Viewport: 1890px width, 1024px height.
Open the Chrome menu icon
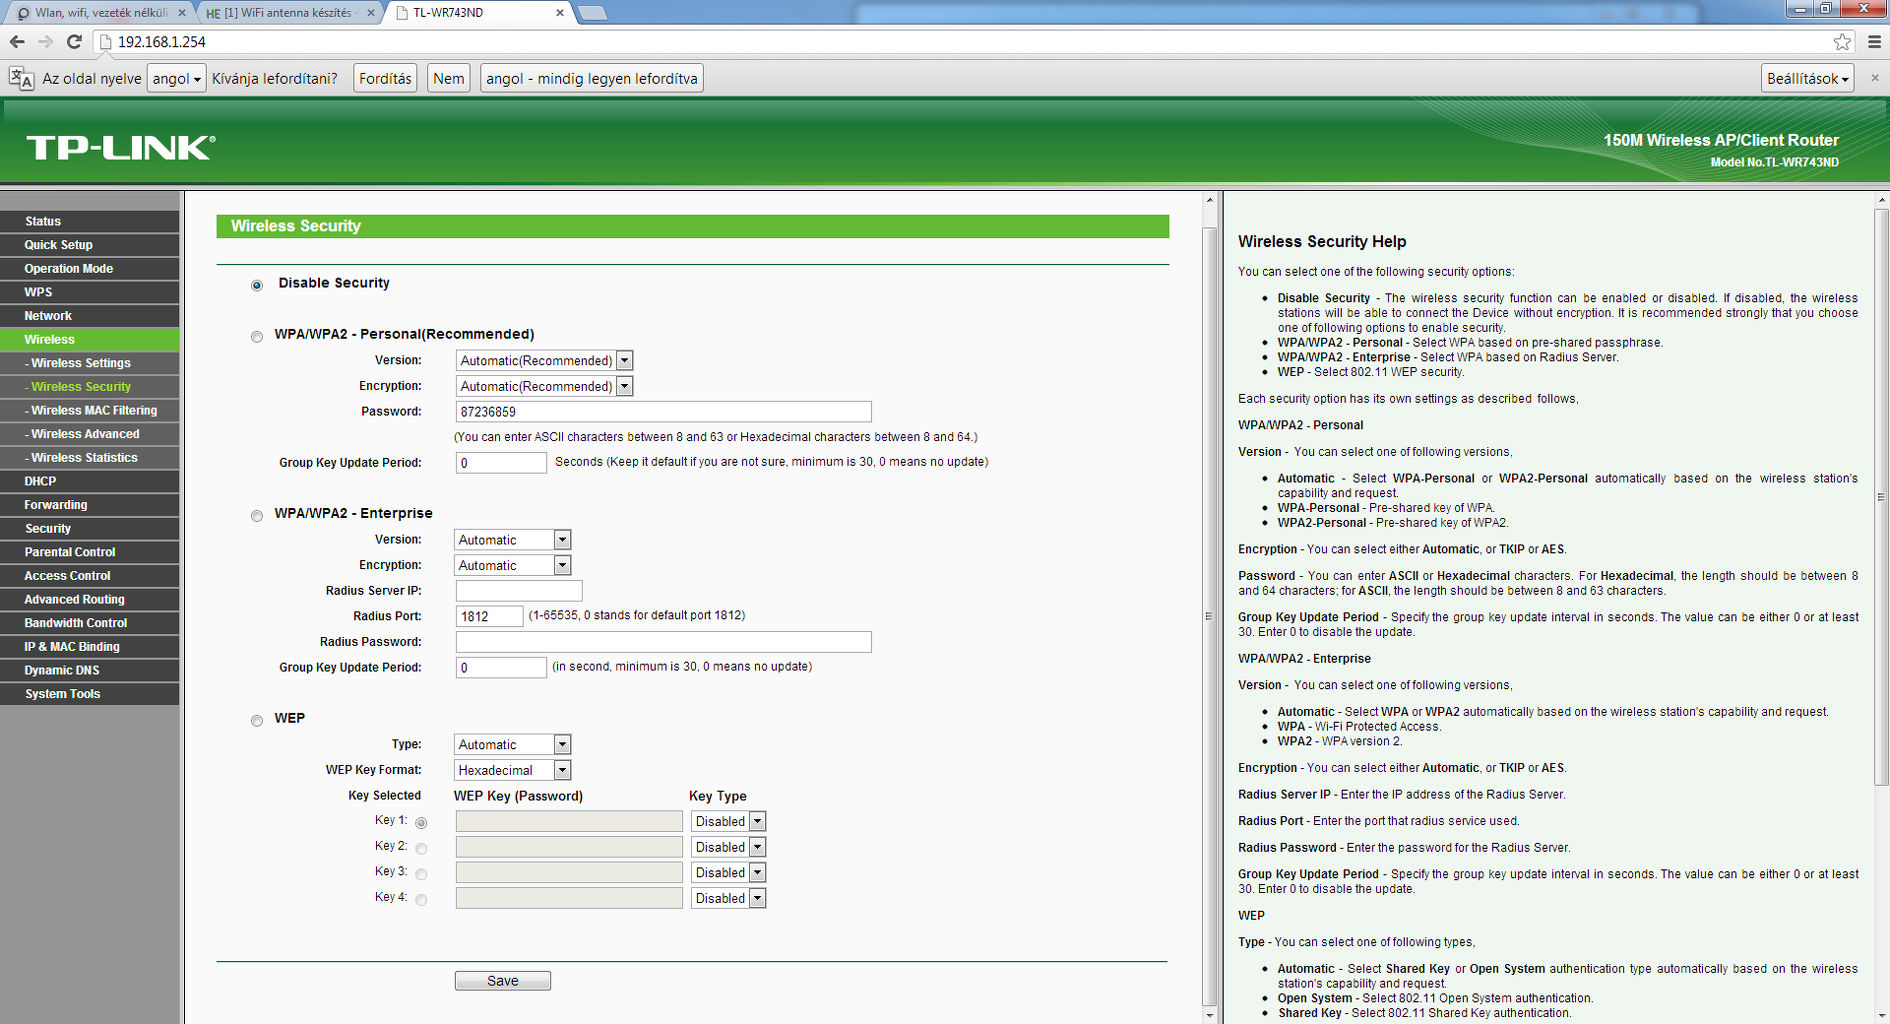point(1874,42)
